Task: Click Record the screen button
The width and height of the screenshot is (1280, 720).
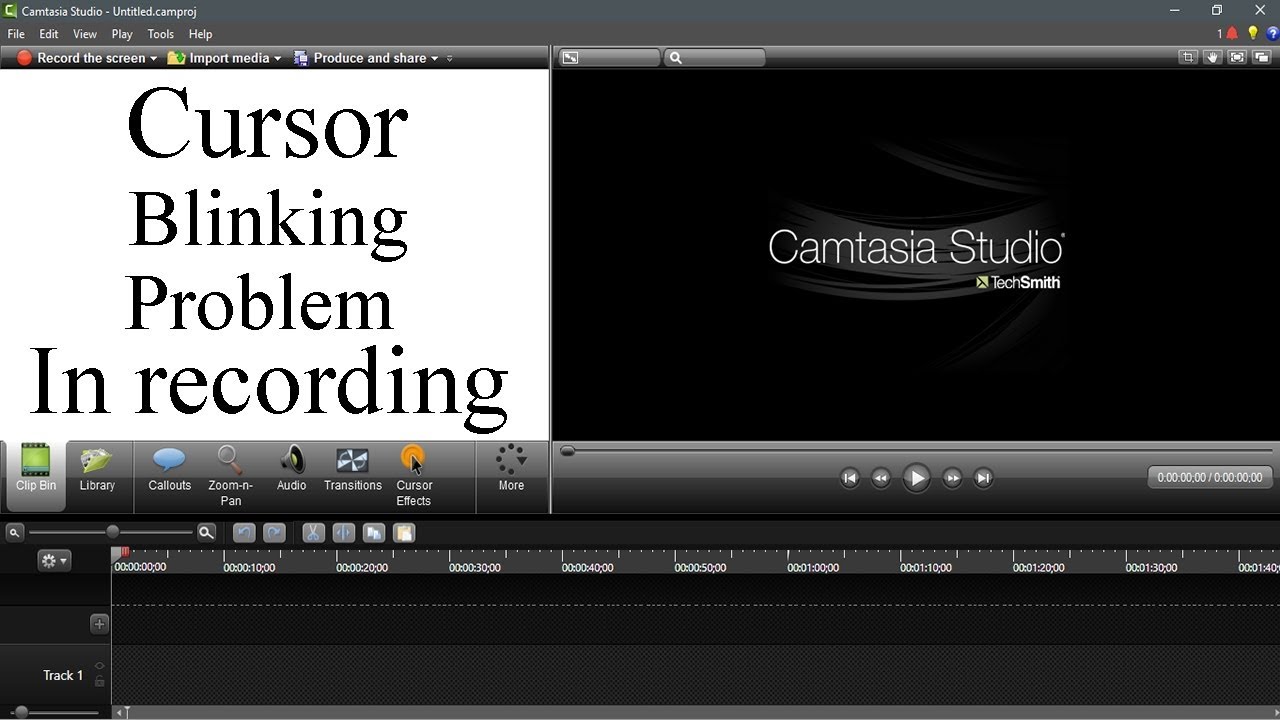Action: (x=81, y=58)
